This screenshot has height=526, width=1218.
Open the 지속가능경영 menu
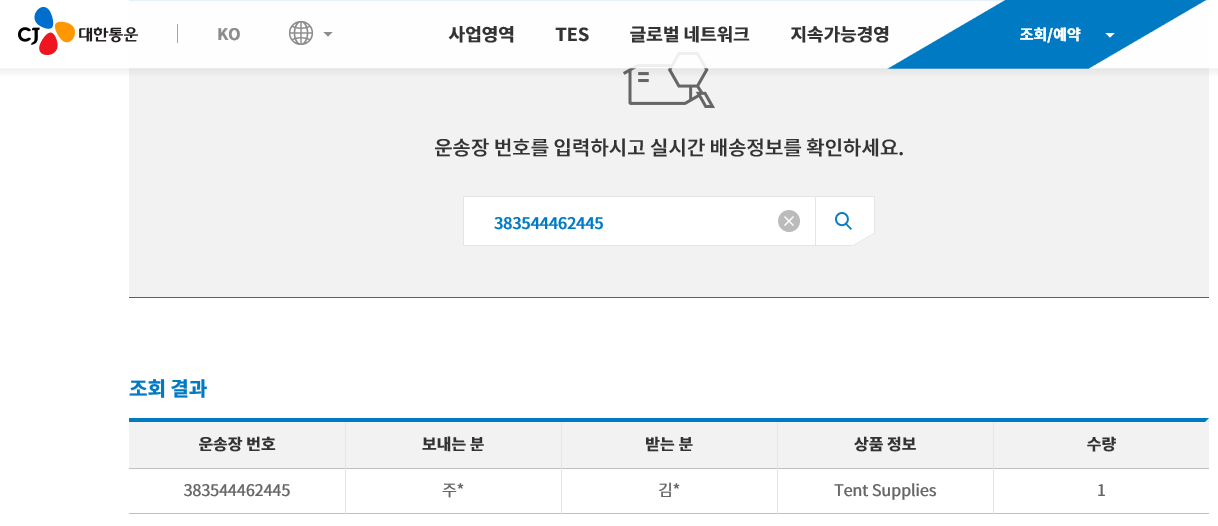[839, 34]
